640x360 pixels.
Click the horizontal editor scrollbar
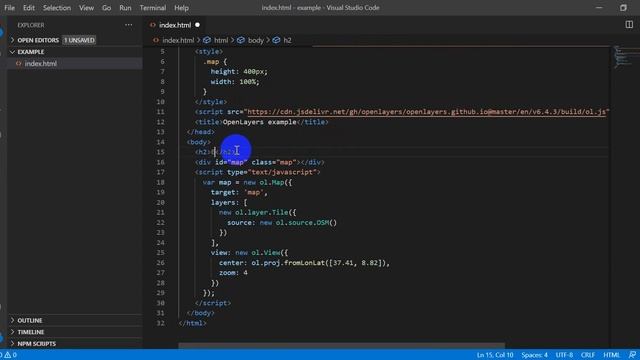[x=341, y=346]
